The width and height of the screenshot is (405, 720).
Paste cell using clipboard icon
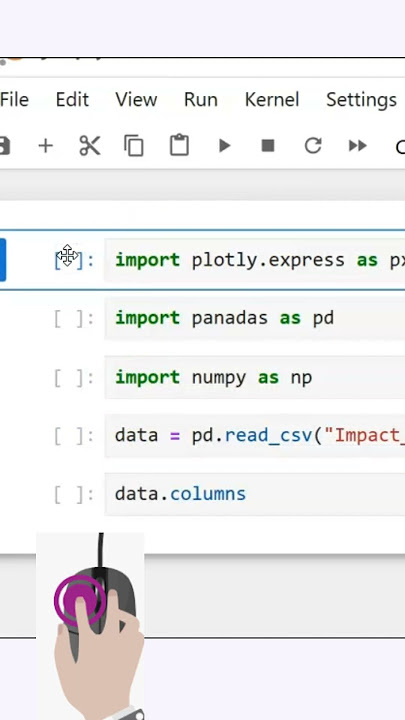click(179, 145)
